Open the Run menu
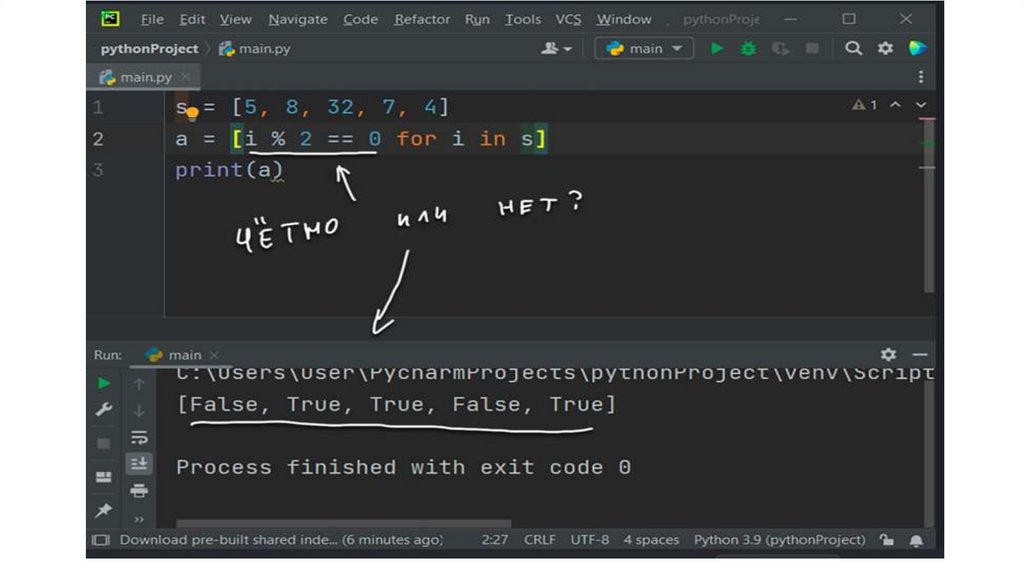The image size is (1024, 574). (477, 20)
